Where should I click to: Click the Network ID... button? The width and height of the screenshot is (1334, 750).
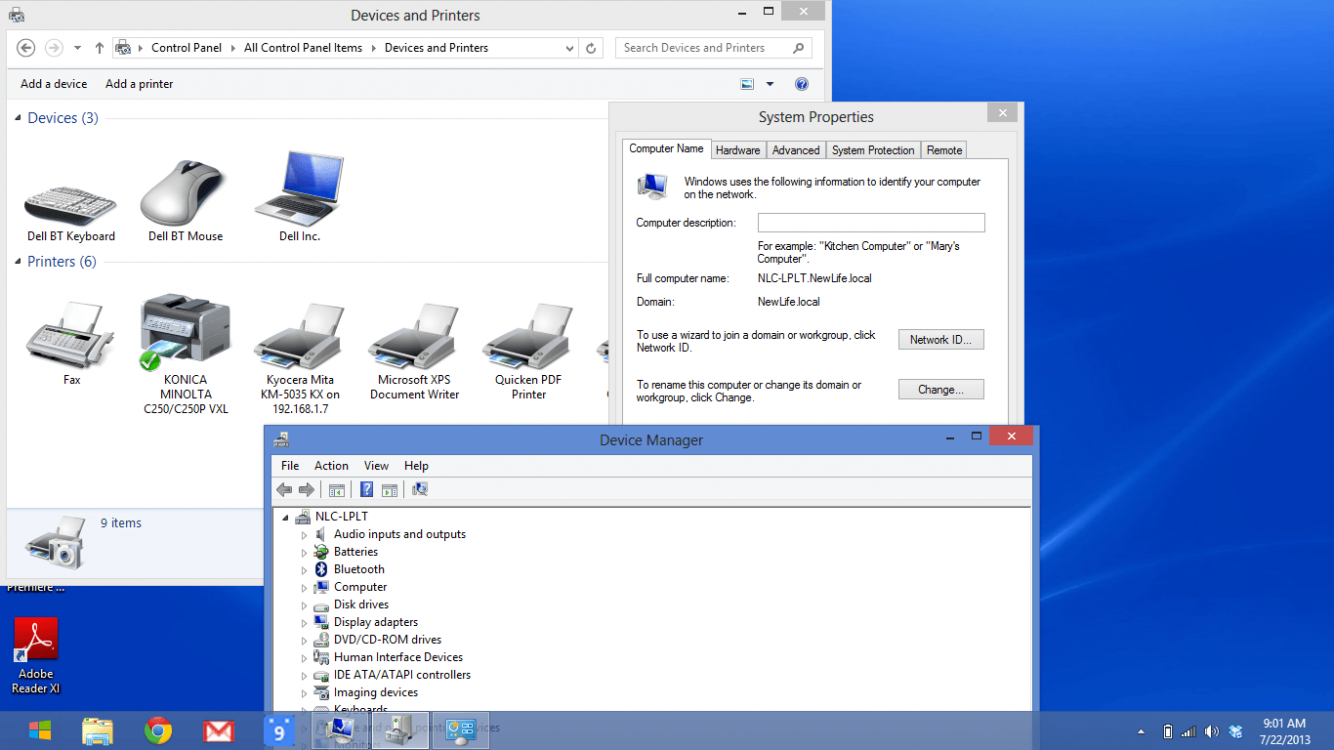940,340
